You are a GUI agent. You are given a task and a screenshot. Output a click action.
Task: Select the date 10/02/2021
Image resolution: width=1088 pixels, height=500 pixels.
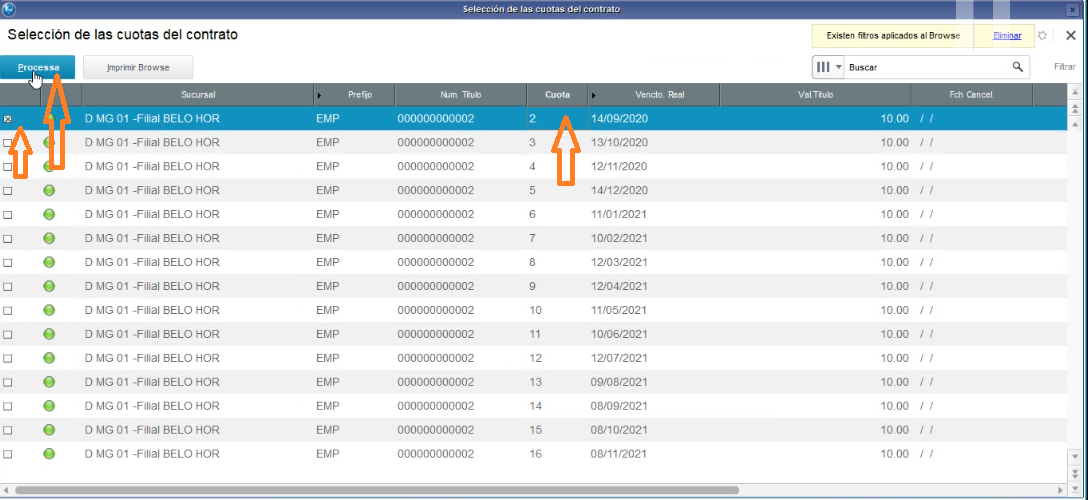619,239
